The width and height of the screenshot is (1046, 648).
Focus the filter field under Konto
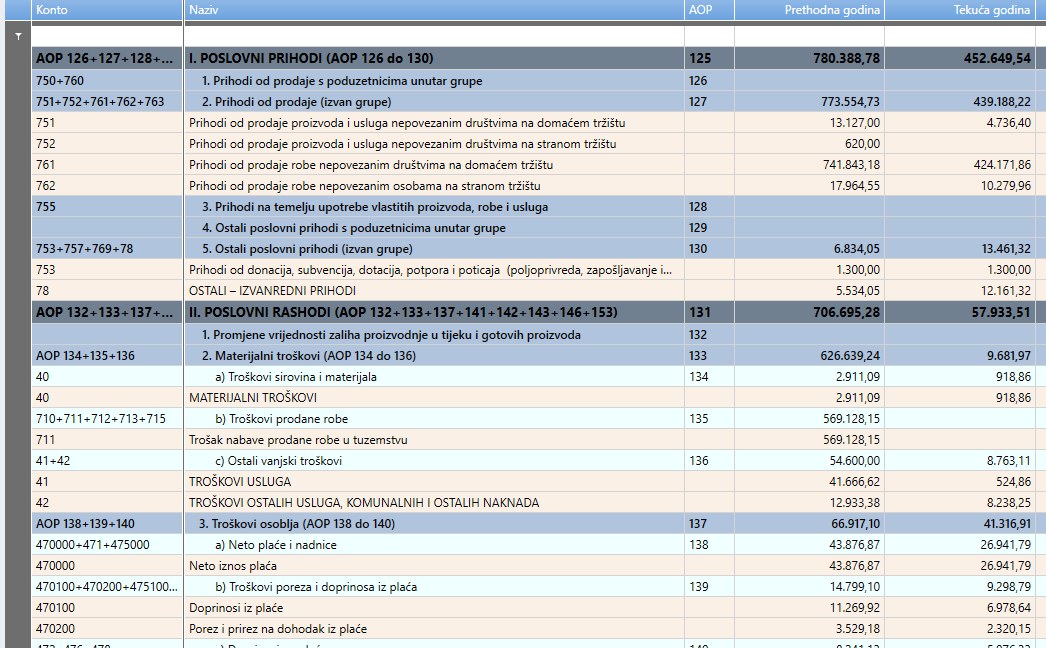click(107, 36)
